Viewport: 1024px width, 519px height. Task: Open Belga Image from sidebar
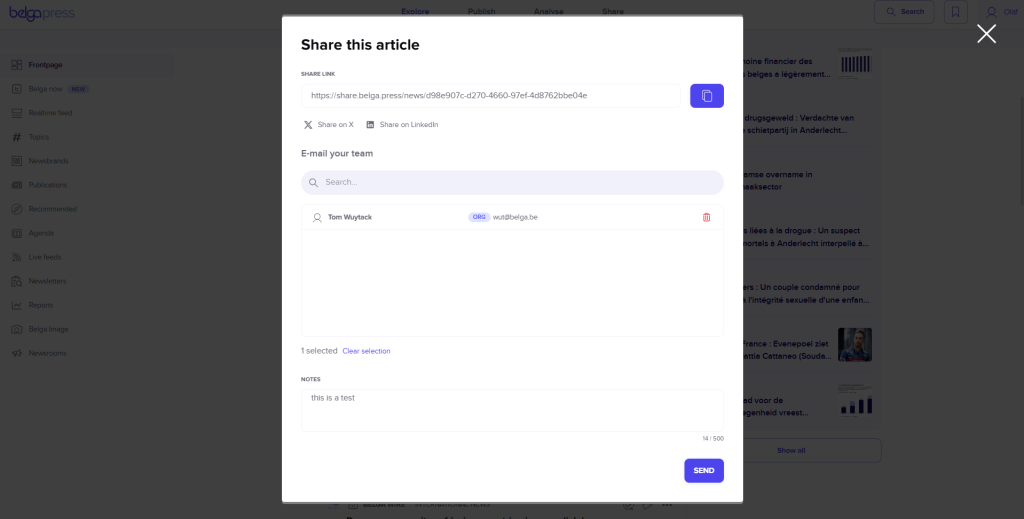pyautogui.click(x=49, y=329)
